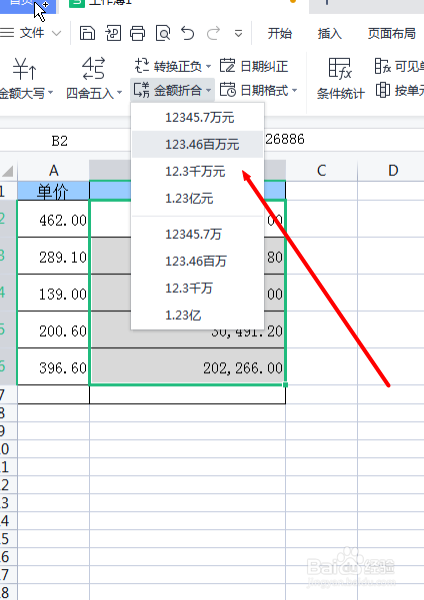Viewport: 424px width, 600px height.
Task: Select column C header
Action: (321, 170)
